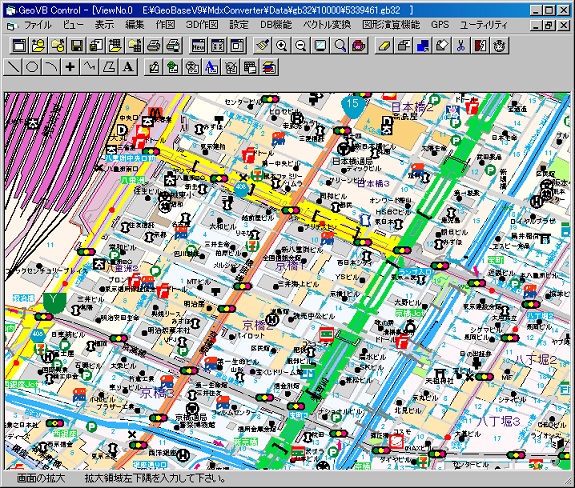Click the table grid settings icon

250,67
